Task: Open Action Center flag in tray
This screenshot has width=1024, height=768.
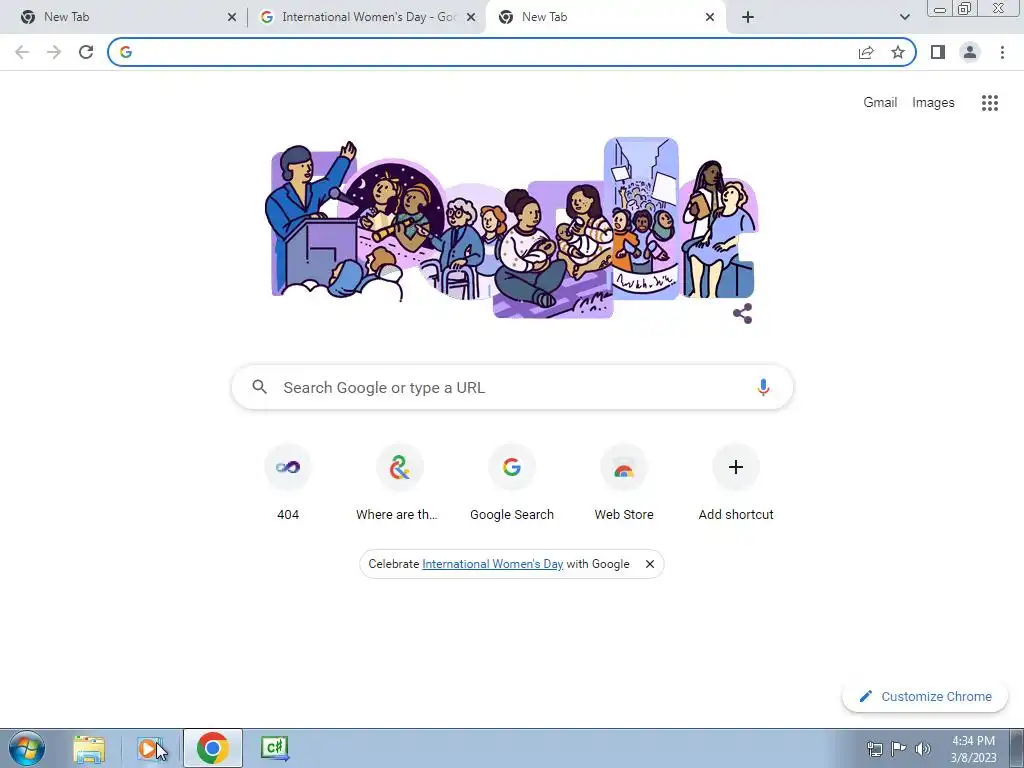Action: (x=899, y=749)
